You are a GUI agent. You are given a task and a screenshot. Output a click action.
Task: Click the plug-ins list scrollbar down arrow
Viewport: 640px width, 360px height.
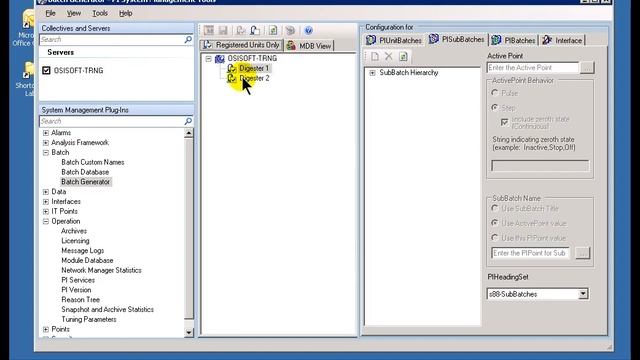point(189,332)
